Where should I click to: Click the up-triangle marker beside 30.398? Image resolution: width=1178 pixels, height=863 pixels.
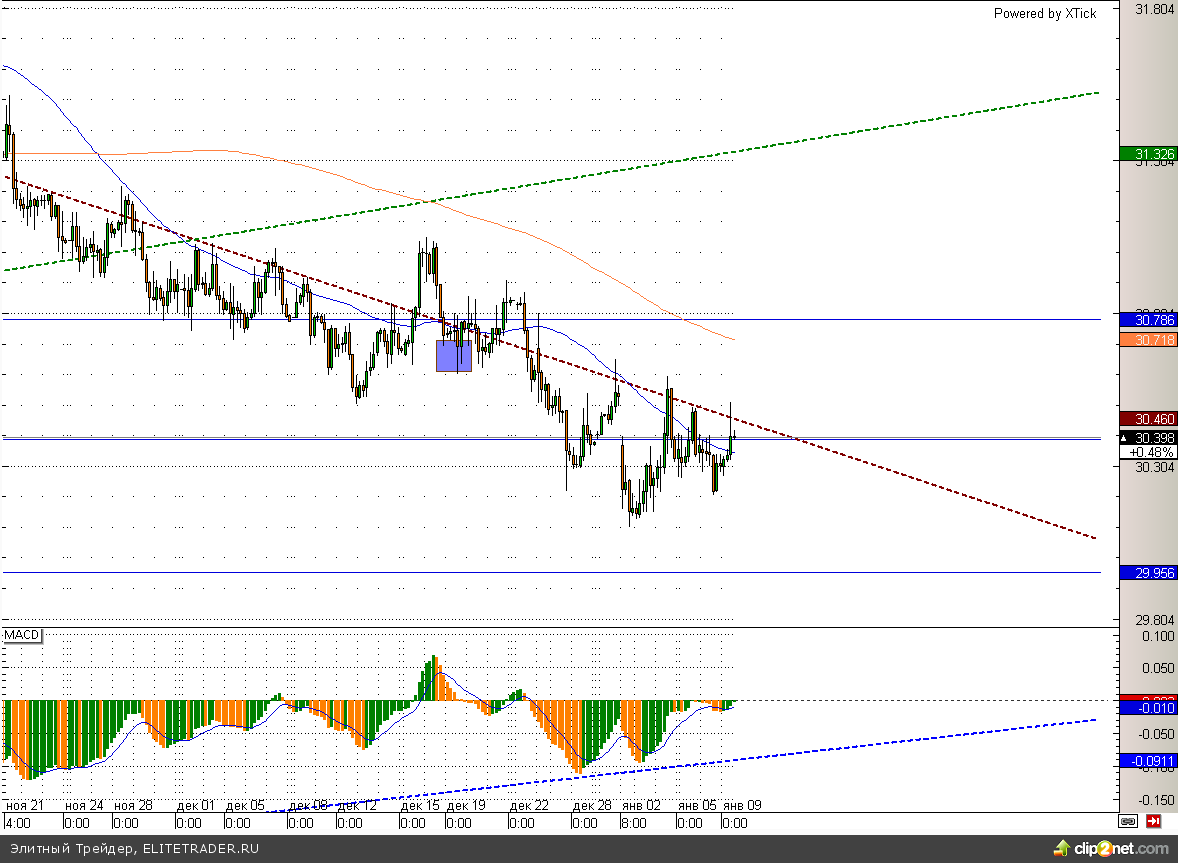click(1124, 438)
